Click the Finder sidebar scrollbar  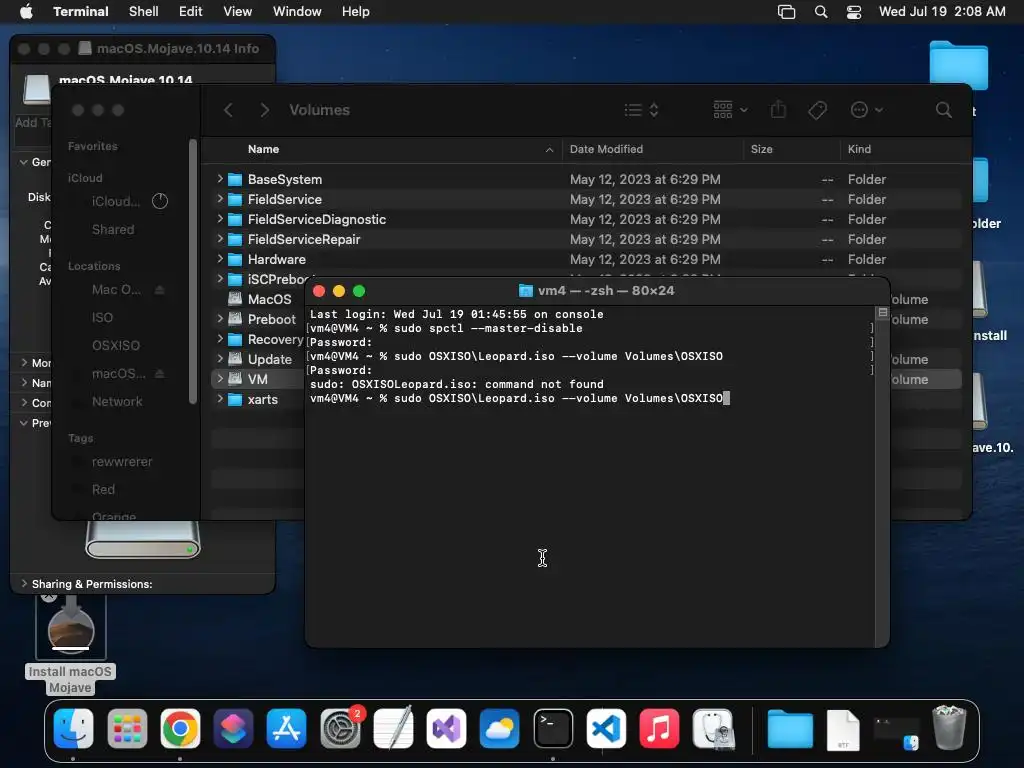tap(193, 271)
